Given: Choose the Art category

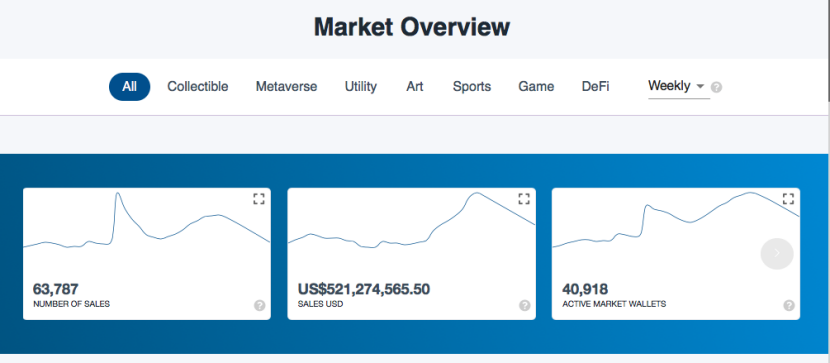Looking at the screenshot, I should pos(414,87).
